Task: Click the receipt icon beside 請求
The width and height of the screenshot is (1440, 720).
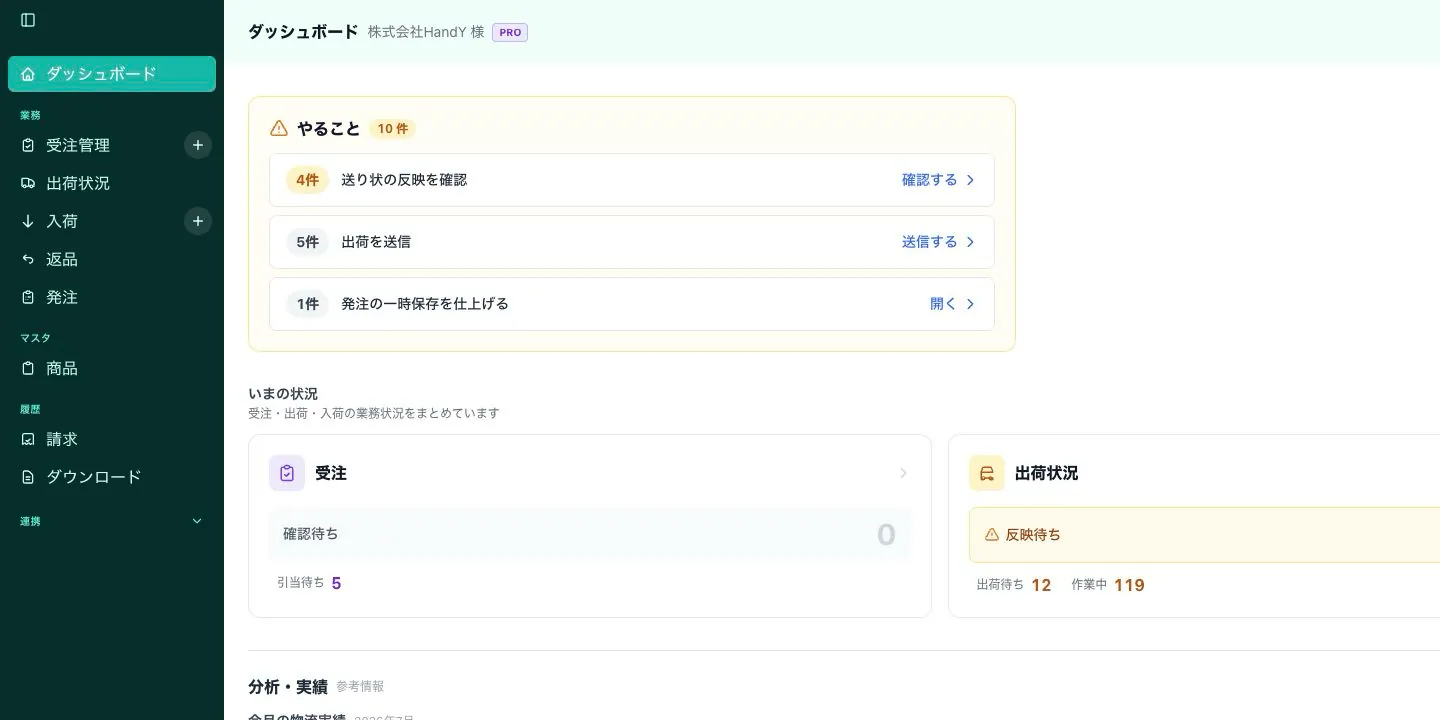Action: click(x=28, y=439)
